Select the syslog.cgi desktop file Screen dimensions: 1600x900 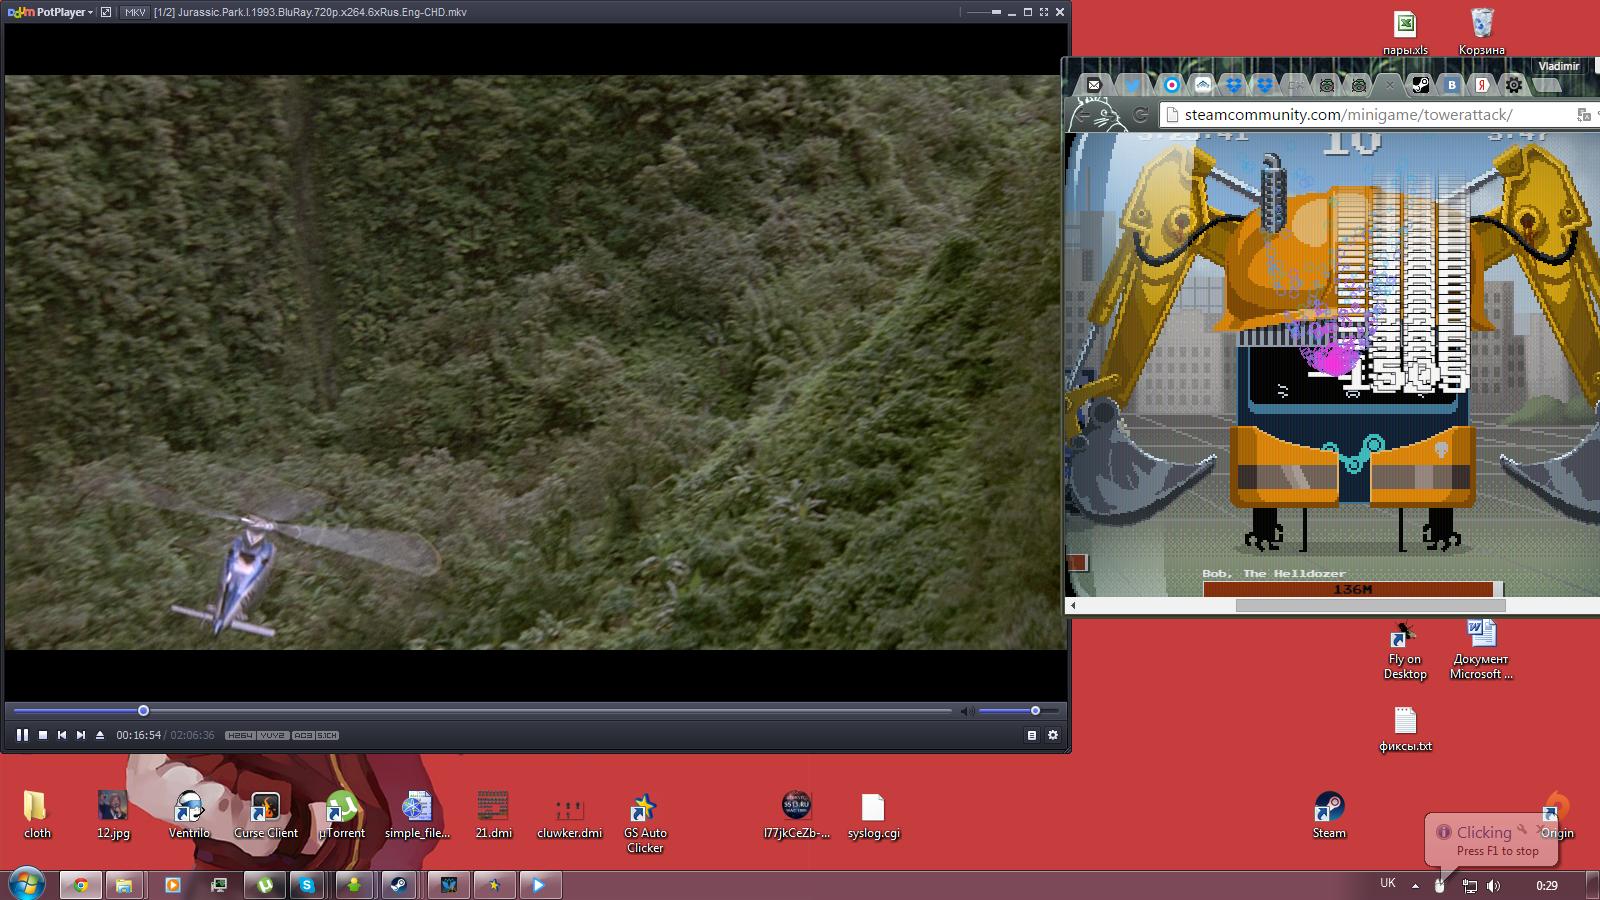pyautogui.click(x=873, y=815)
